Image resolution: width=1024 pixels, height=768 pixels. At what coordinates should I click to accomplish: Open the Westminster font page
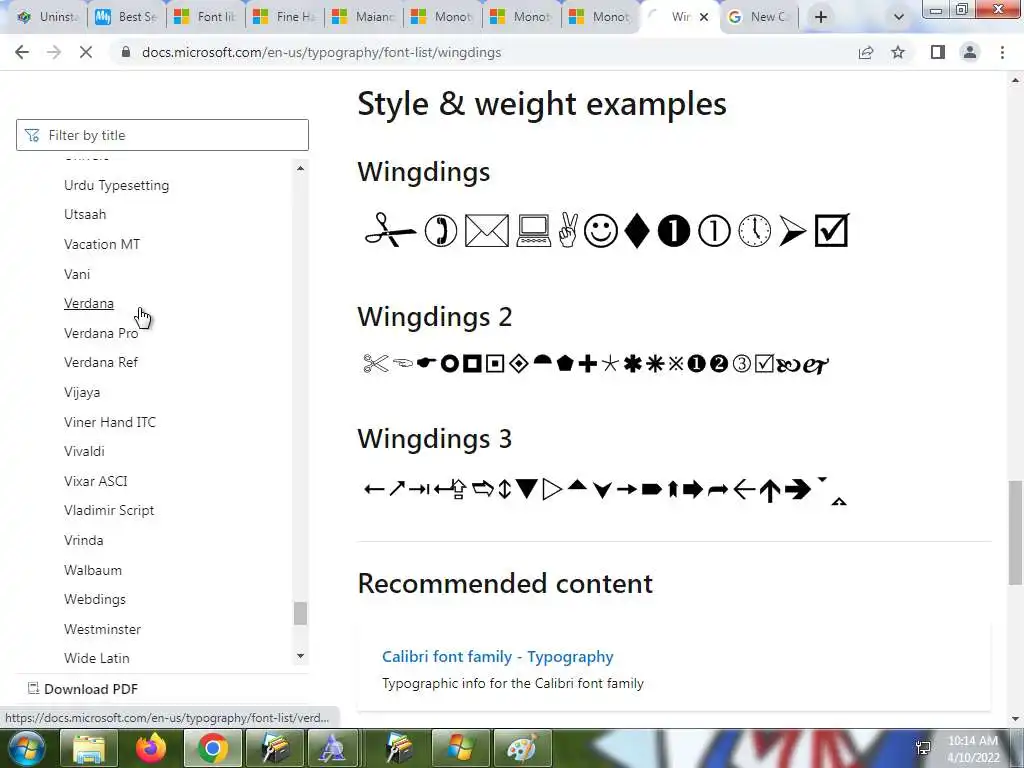[103, 630]
